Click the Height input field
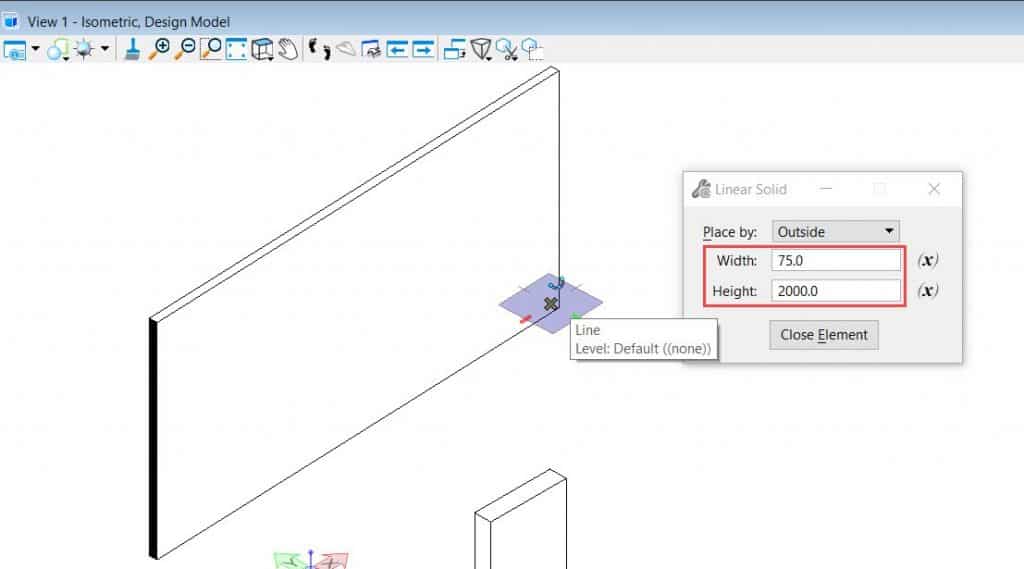 click(x=836, y=291)
